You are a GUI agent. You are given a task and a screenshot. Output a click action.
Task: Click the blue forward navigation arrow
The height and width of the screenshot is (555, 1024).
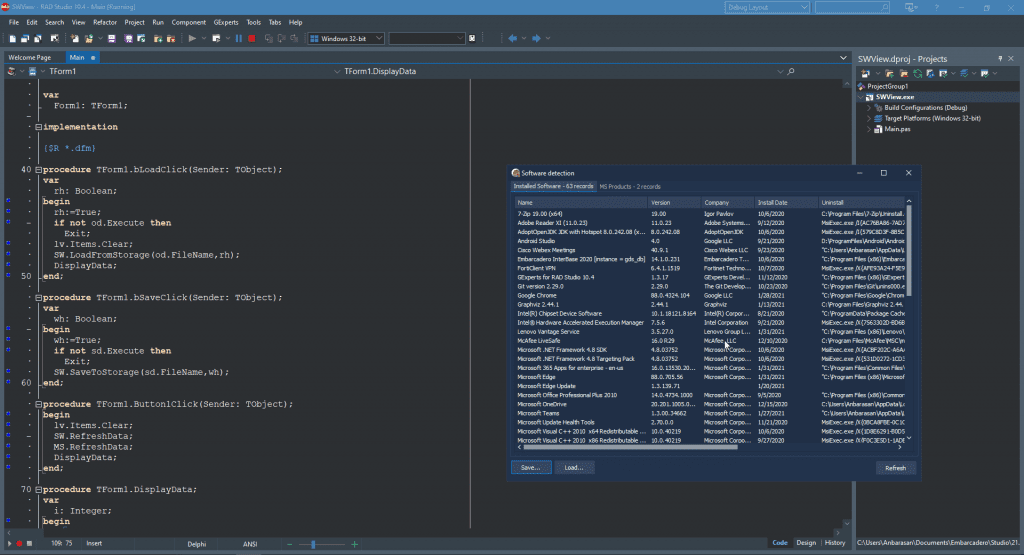[x=536, y=39]
